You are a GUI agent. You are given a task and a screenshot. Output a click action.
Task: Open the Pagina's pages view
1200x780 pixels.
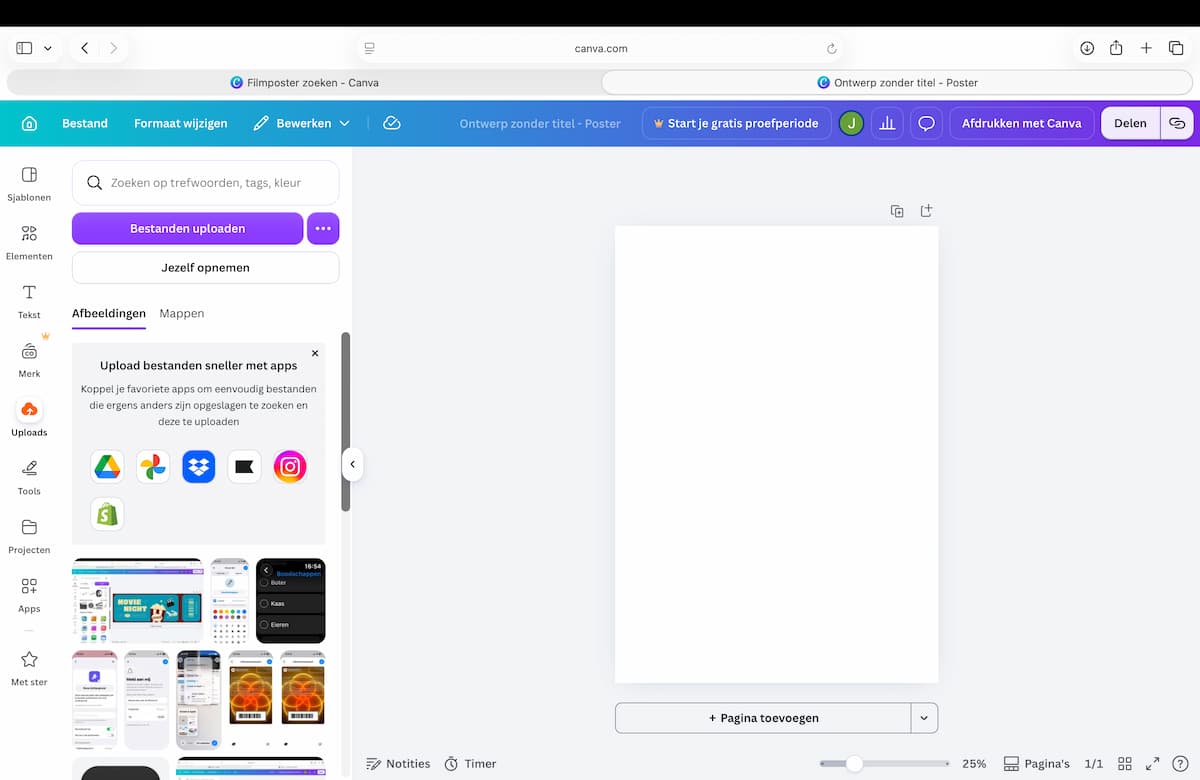1037,763
